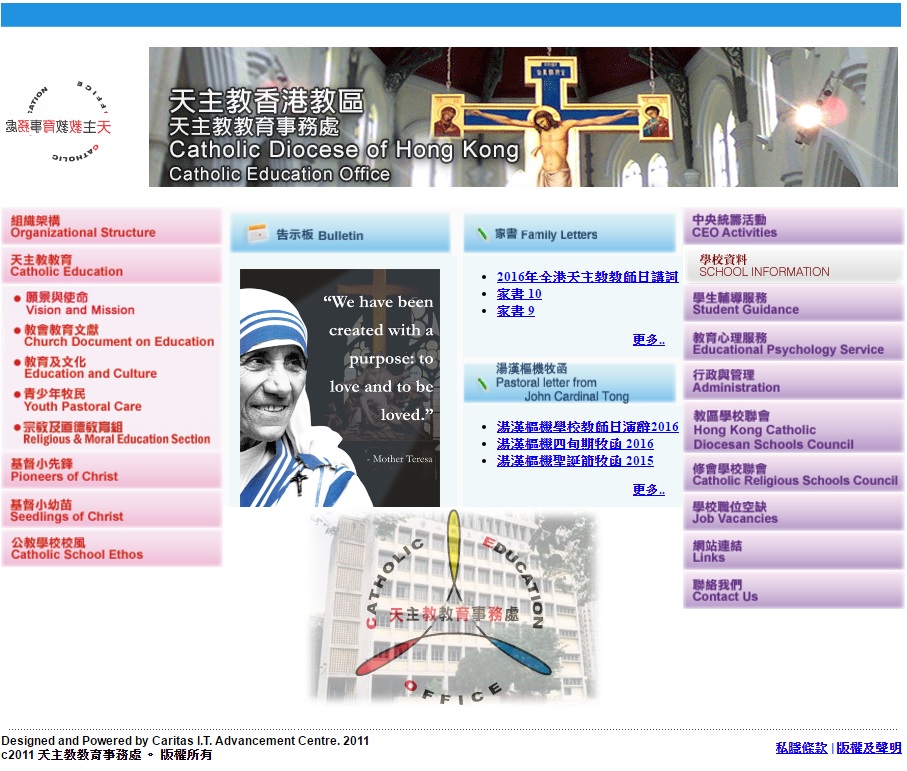Click 更多 under Family Letters
The height and width of the screenshot is (771, 907).
click(648, 340)
